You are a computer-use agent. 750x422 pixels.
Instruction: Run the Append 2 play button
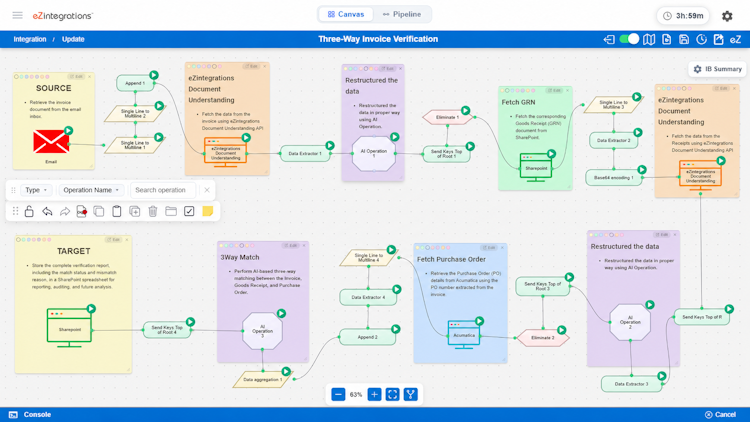tap(396, 329)
